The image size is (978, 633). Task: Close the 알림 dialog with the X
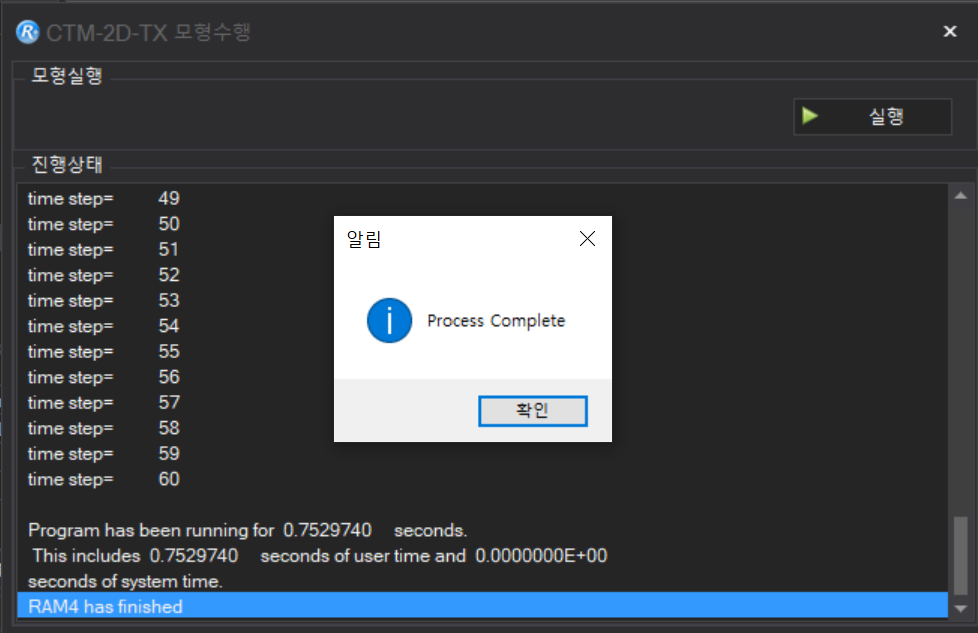[587, 238]
